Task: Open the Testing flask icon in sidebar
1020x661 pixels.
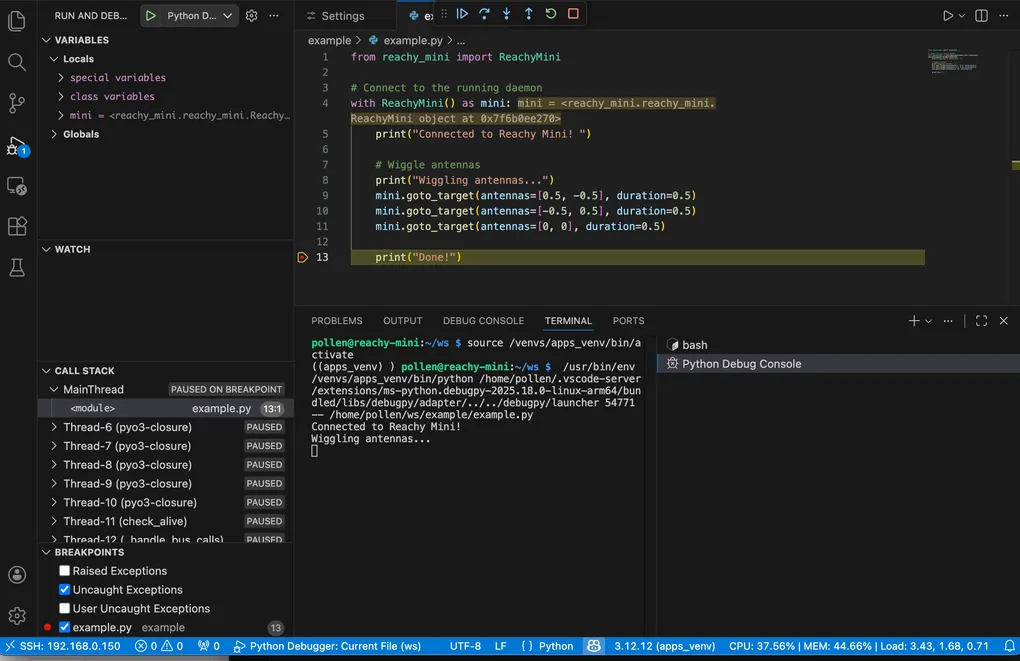Action: coord(17,267)
